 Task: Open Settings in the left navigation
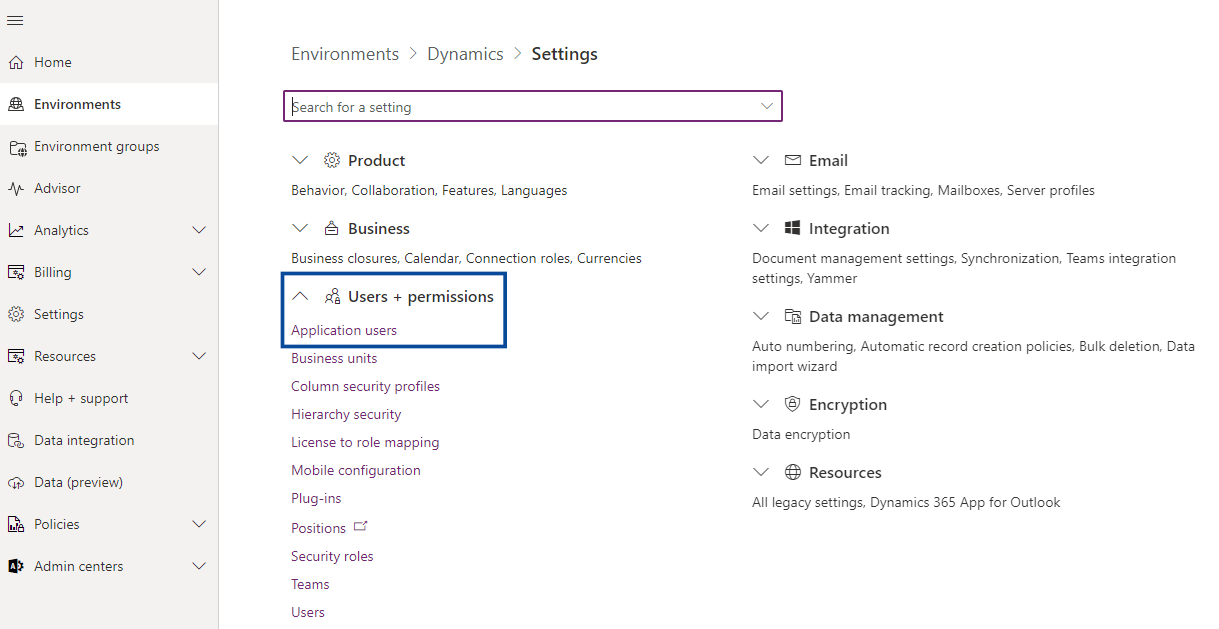58,314
